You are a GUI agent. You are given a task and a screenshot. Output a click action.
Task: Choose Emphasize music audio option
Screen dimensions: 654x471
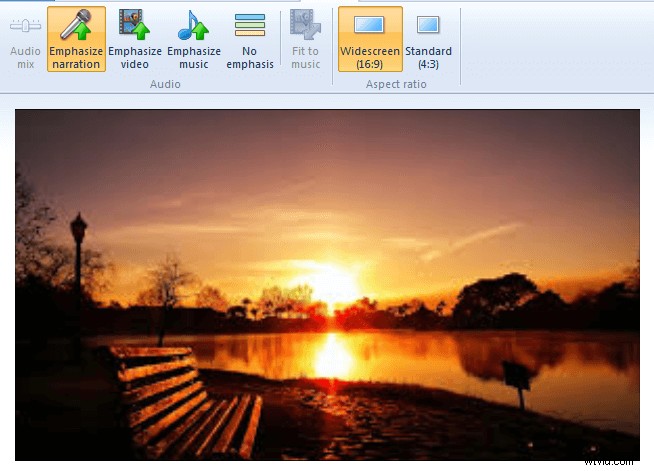194,39
